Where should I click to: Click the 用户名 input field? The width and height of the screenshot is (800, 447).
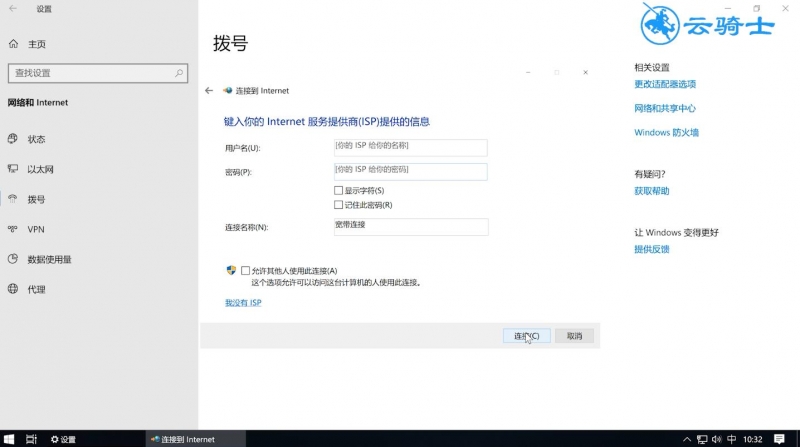coord(411,147)
